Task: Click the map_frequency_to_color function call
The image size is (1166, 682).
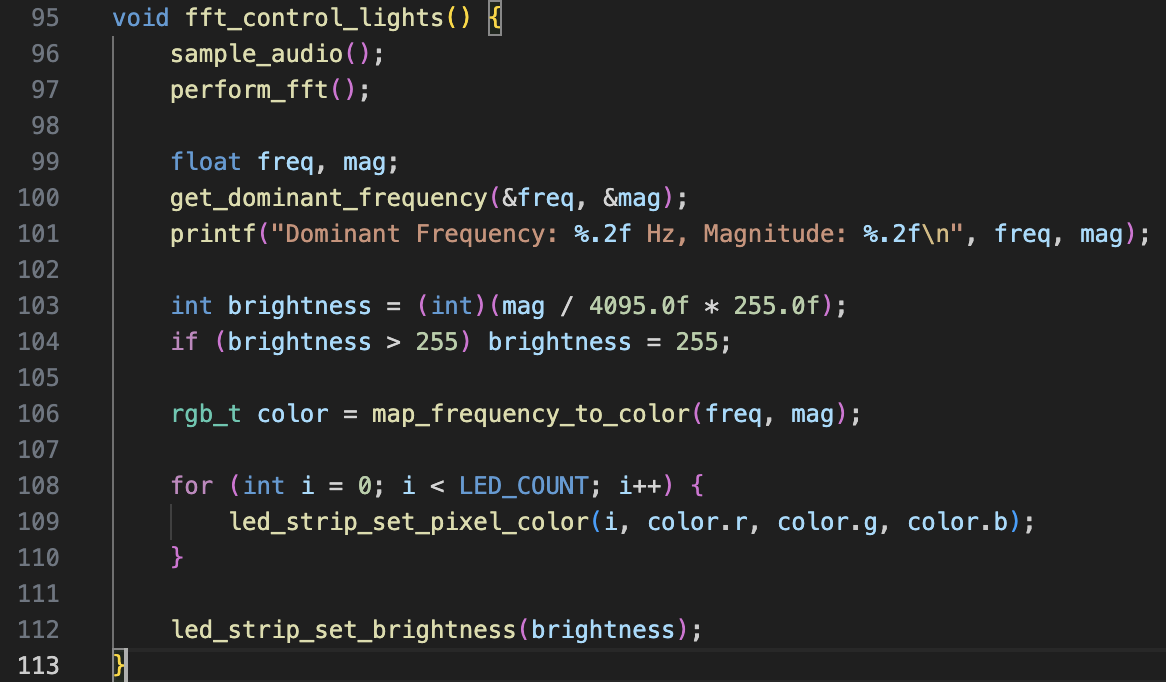Action: click(530, 414)
